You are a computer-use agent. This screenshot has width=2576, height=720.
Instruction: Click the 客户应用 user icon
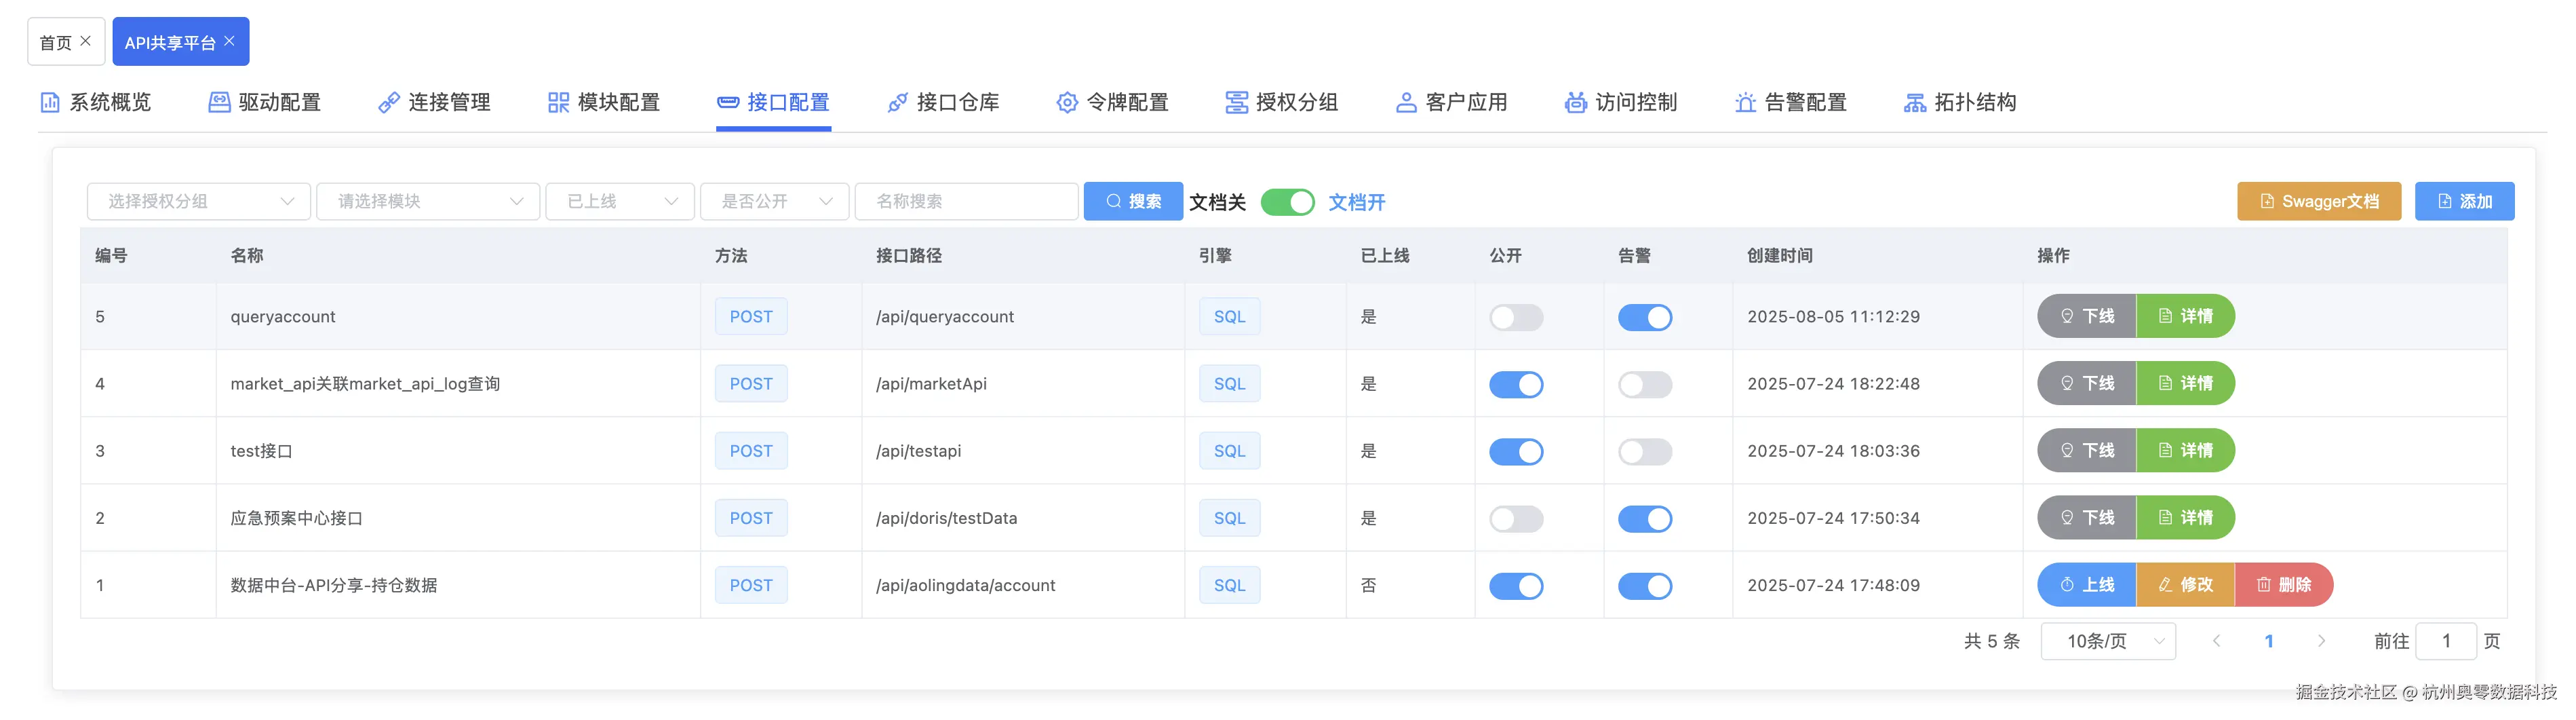1406,102
